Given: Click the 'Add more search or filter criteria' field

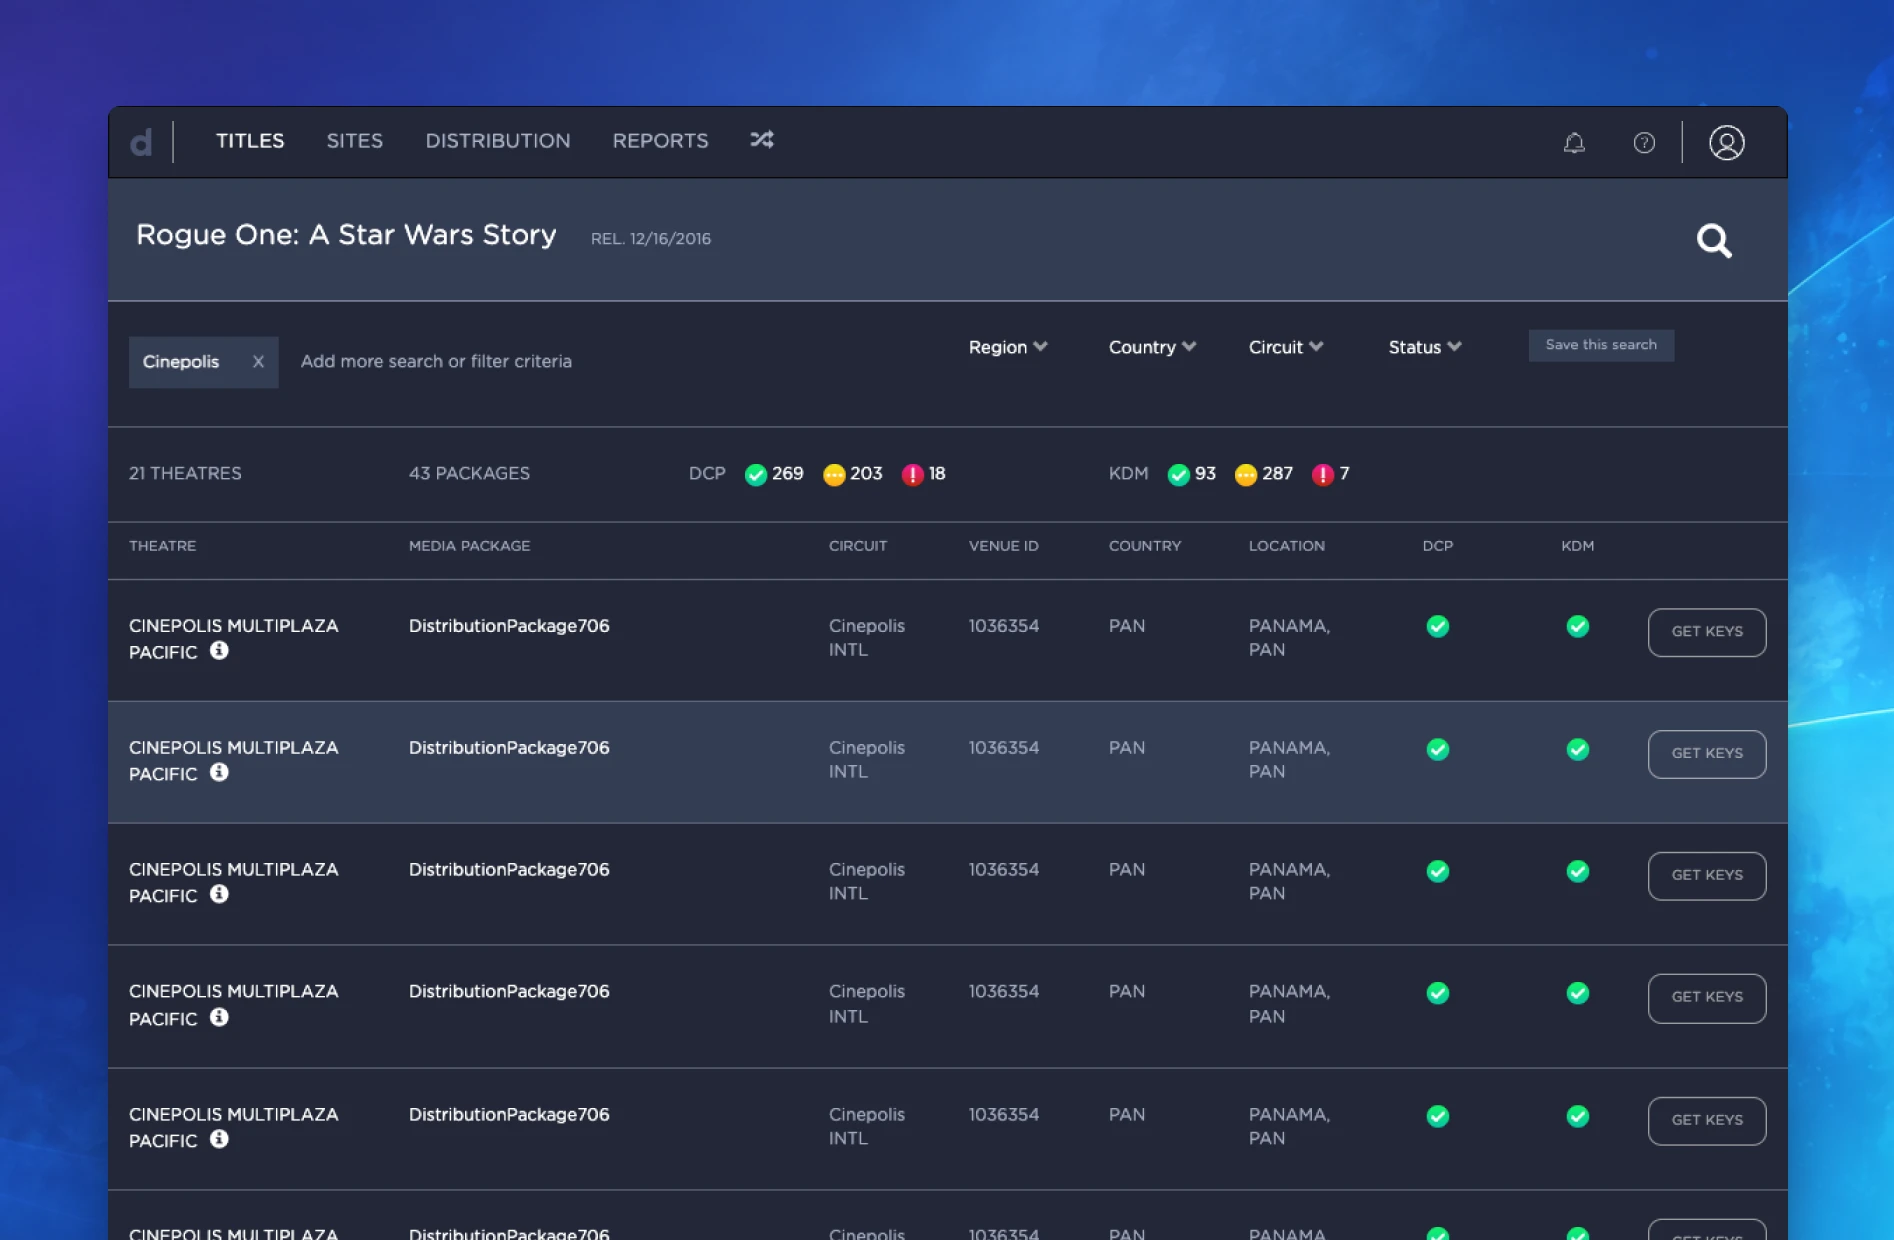Looking at the screenshot, I should tap(436, 362).
